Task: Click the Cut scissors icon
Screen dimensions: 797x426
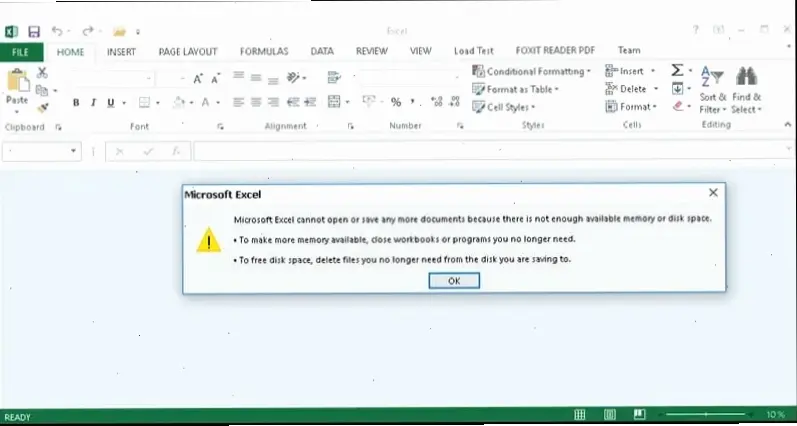Action: (42, 73)
